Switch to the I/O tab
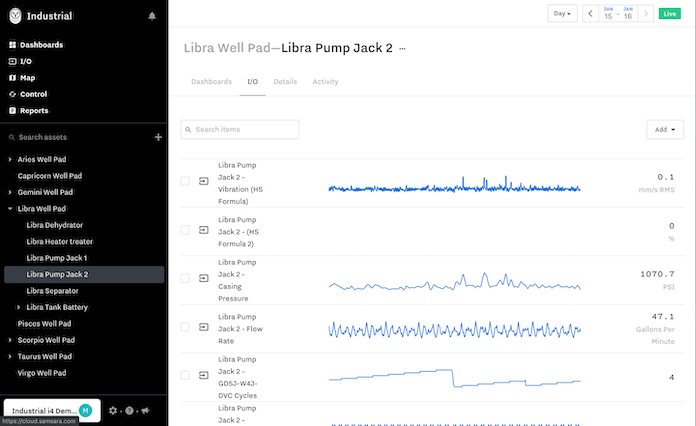 coord(253,82)
